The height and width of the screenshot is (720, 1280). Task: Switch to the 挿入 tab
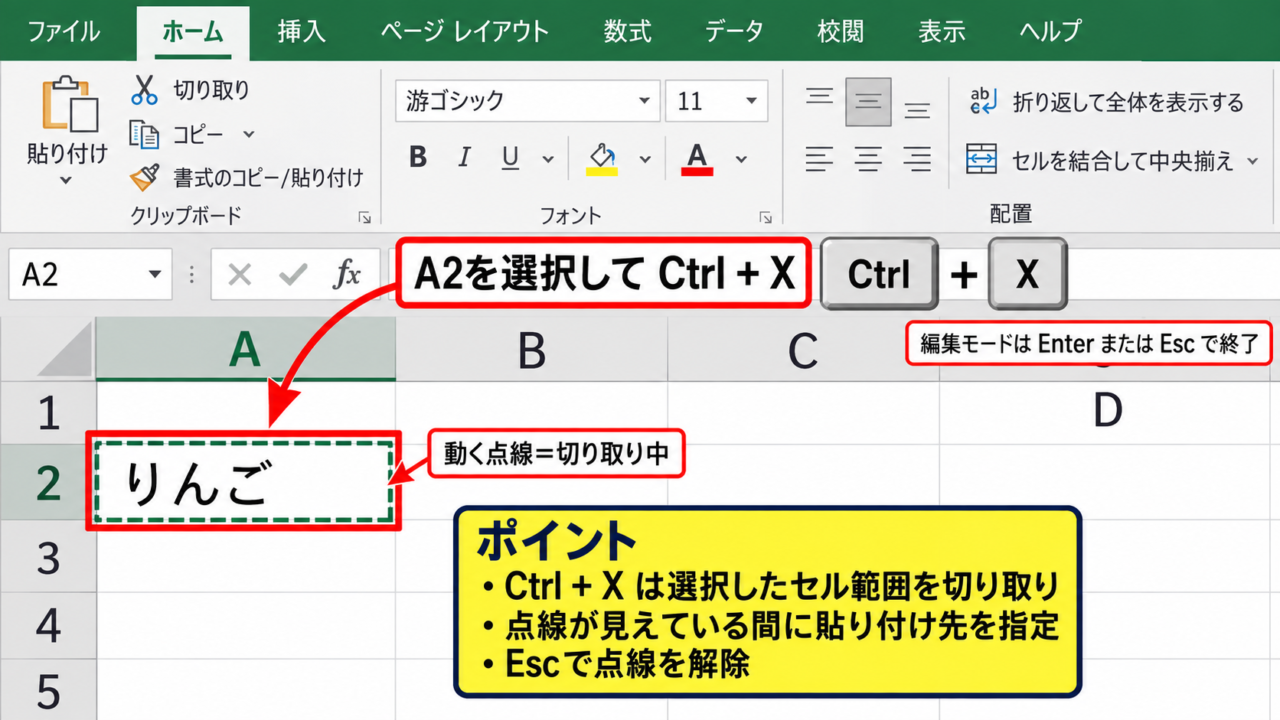pos(302,31)
